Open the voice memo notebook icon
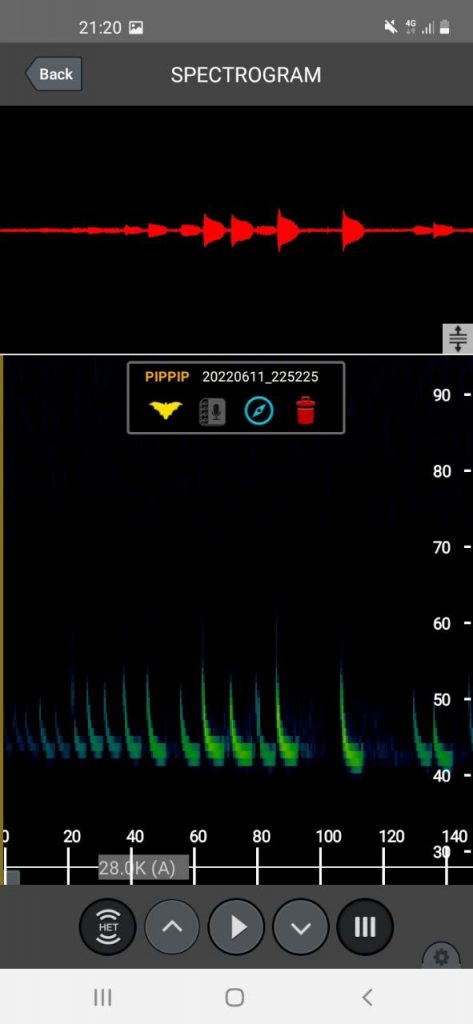 (x=212, y=411)
